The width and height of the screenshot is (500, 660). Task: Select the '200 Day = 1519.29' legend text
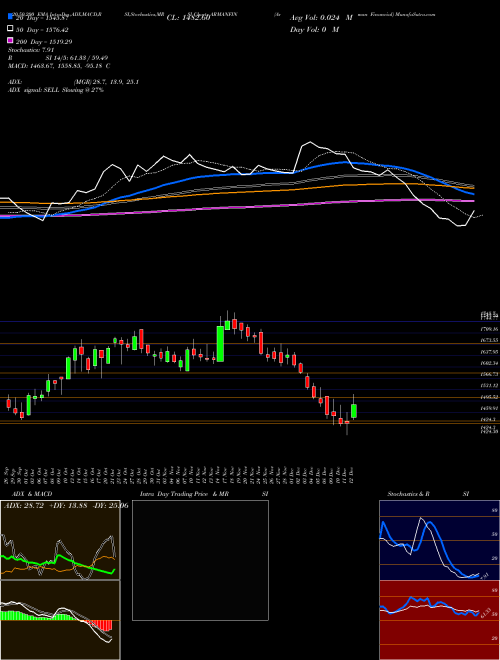[x=44, y=42]
